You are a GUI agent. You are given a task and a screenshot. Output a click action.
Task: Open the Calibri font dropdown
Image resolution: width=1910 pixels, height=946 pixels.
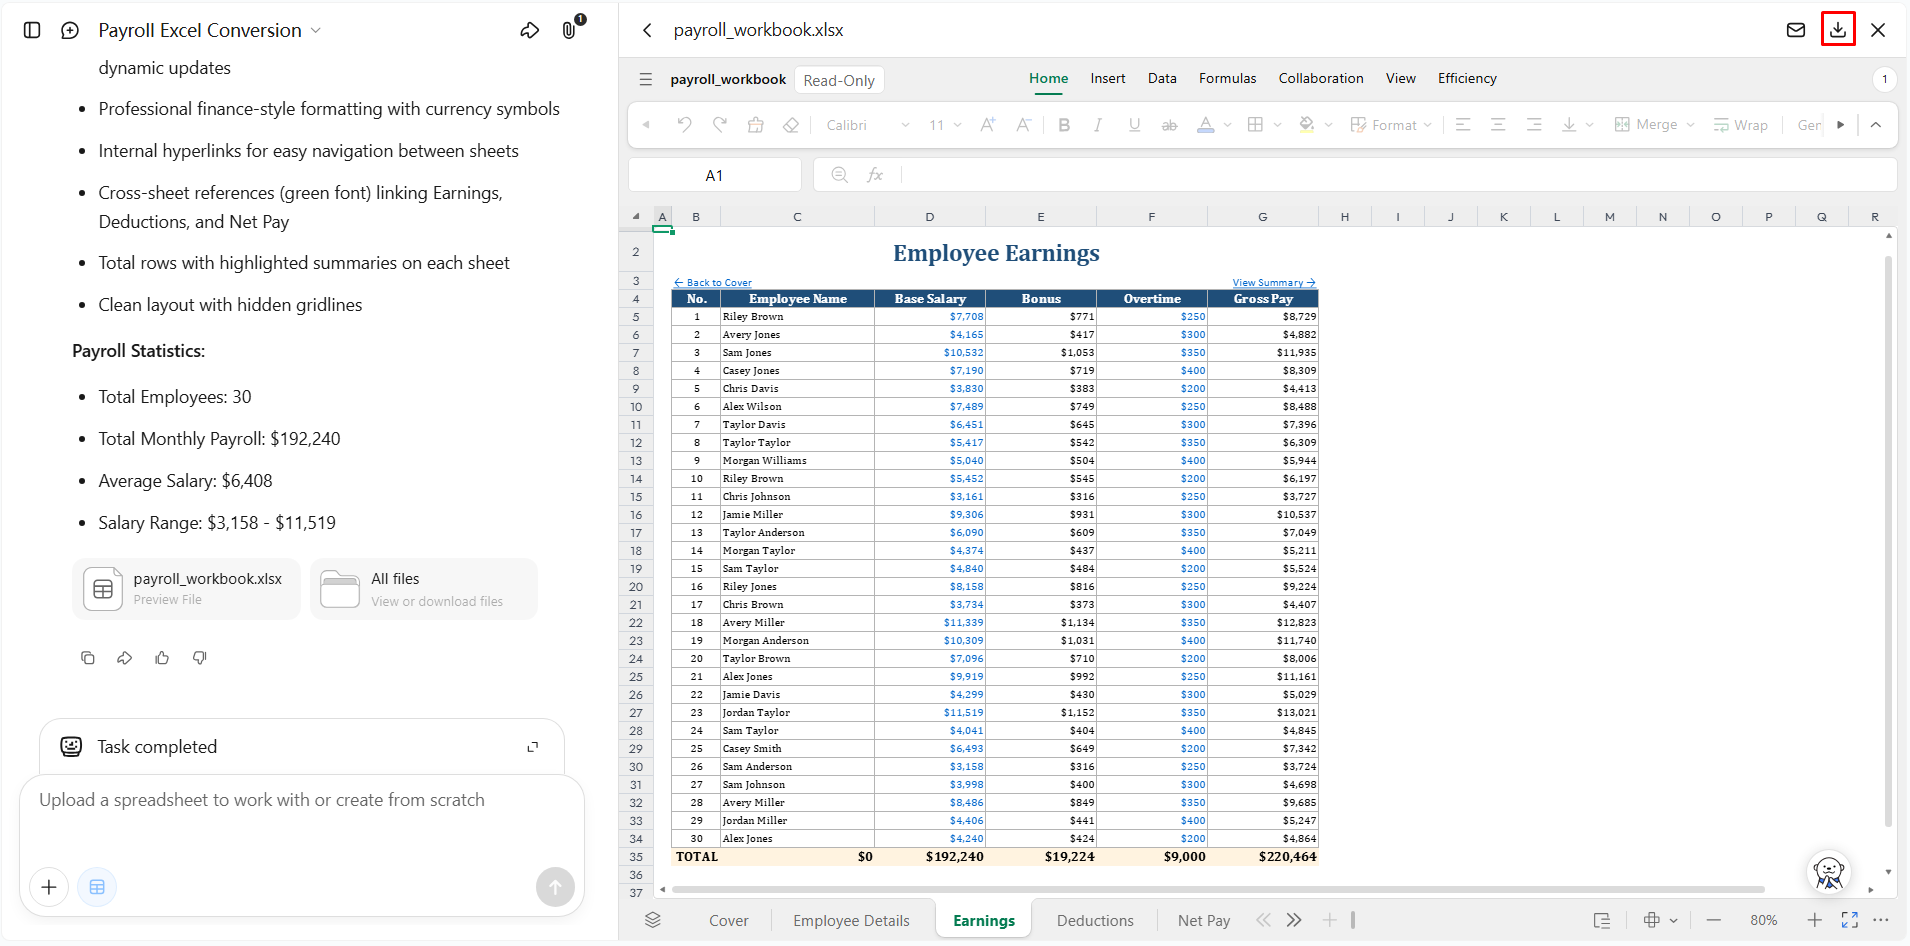[867, 125]
